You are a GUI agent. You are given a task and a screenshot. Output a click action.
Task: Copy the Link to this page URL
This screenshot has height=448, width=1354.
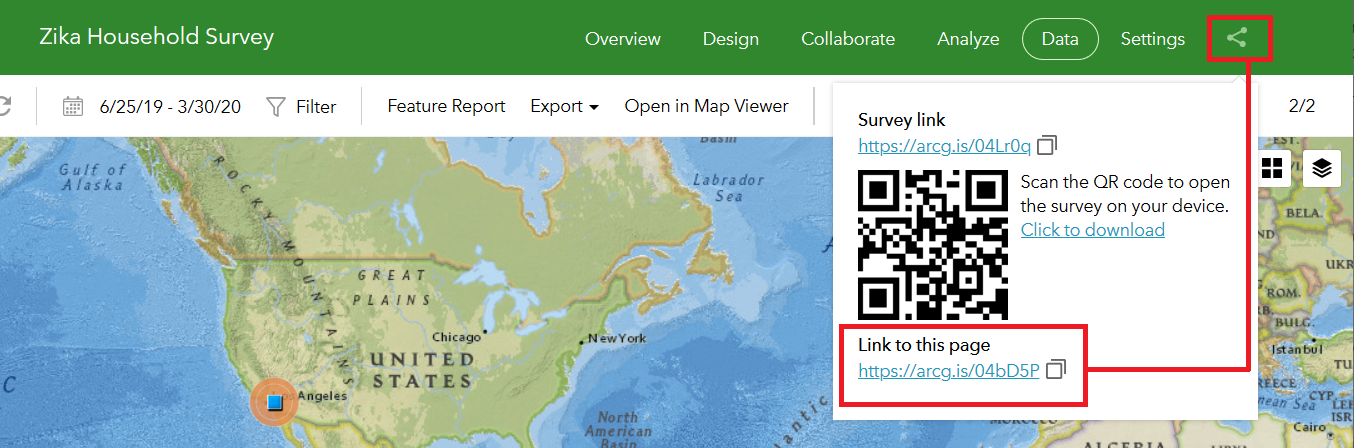click(1056, 370)
